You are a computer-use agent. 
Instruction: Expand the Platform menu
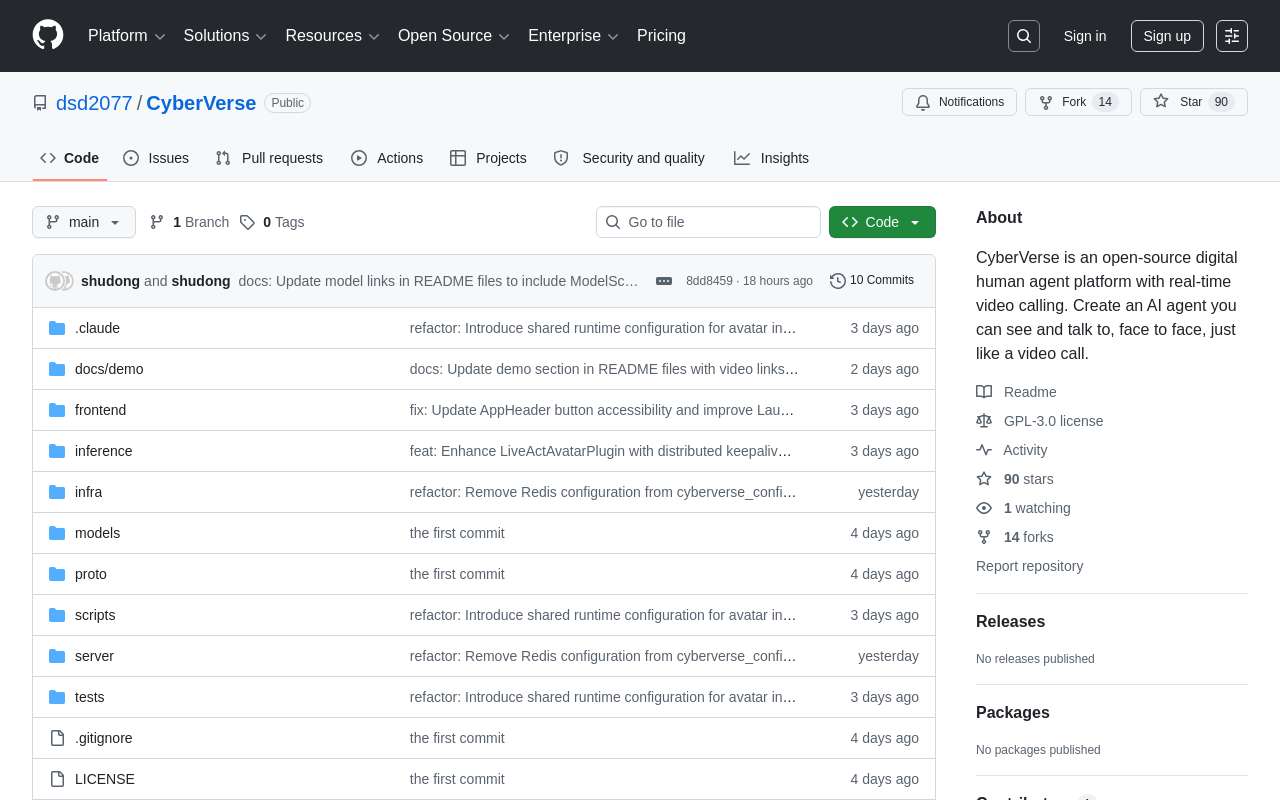[x=126, y=36]
